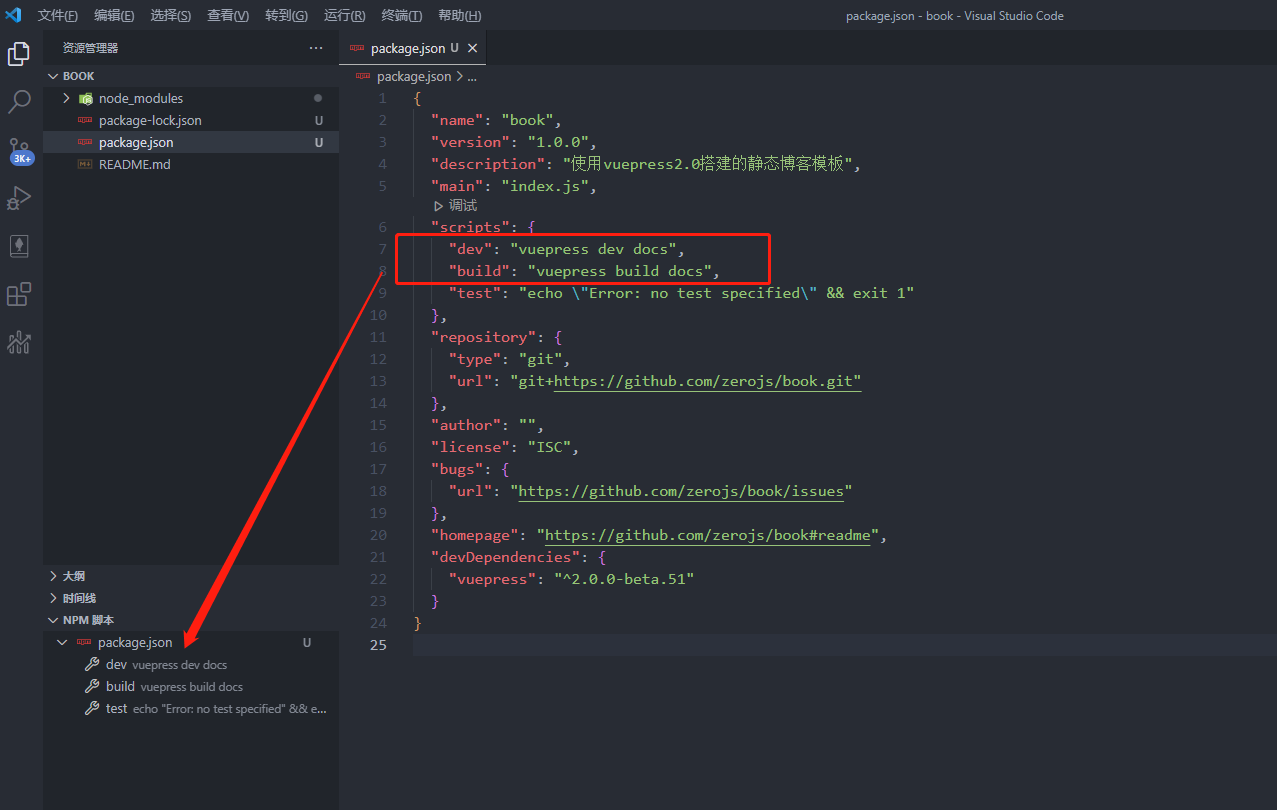Screen dimensions: 1277x810
Task: Open the Extensions view in activity bar
Action: [x=19, y=294]
